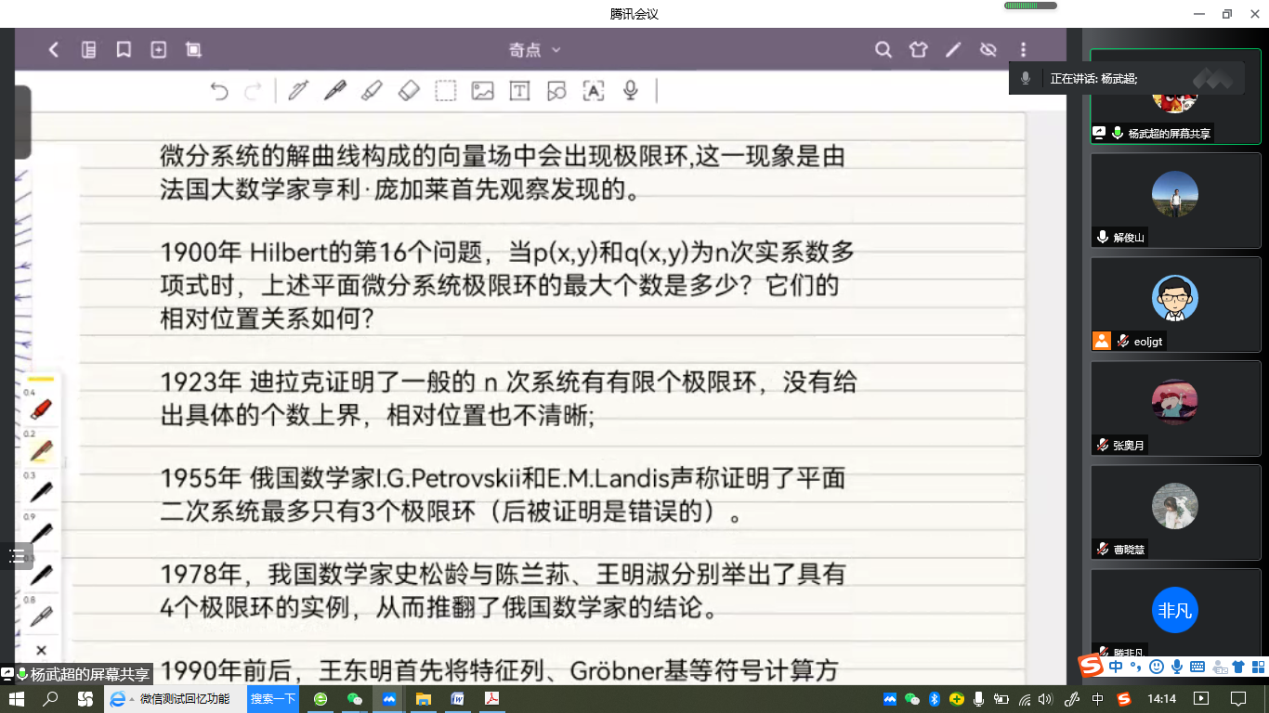Undo the last stroke

(219, 91)
